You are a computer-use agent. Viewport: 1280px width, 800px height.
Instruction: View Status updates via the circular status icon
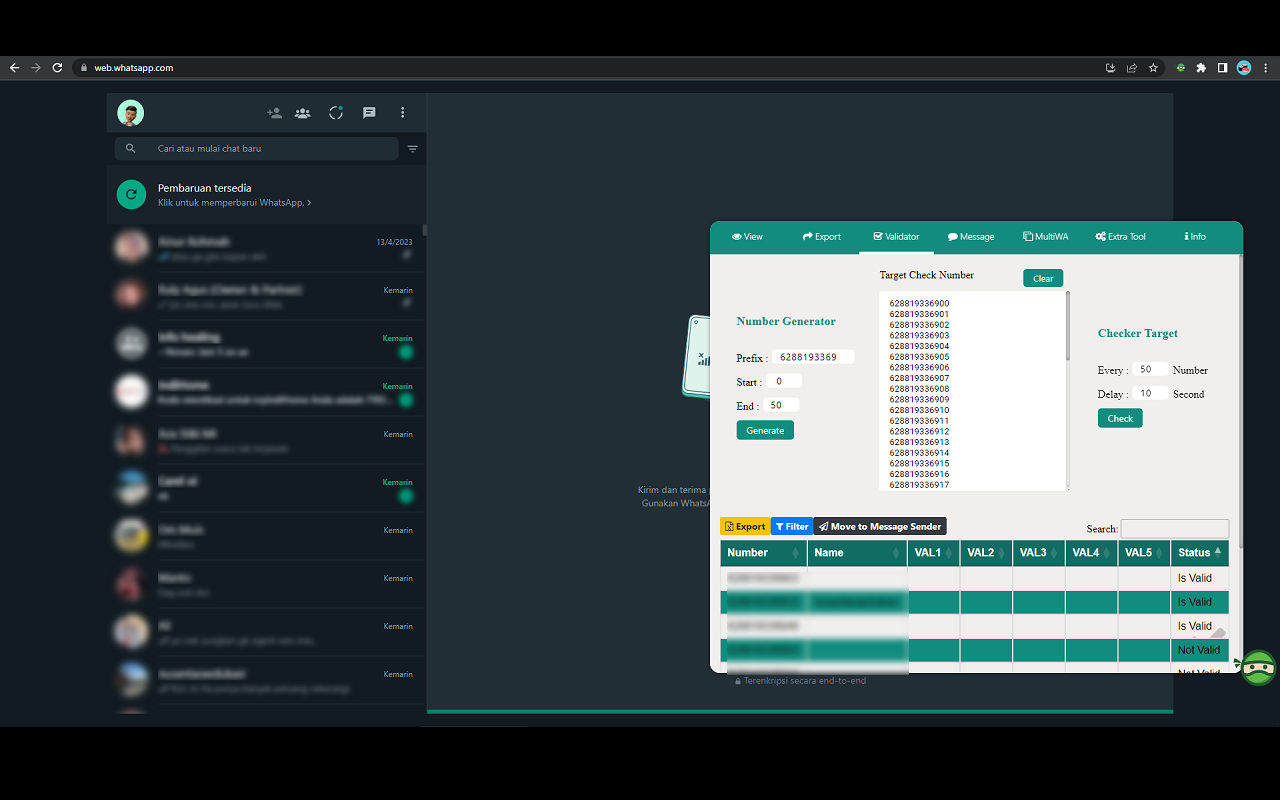pos(336,113)
